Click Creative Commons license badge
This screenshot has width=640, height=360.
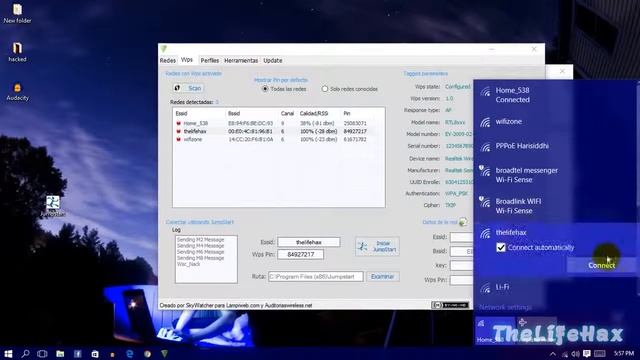coord(450,305)
